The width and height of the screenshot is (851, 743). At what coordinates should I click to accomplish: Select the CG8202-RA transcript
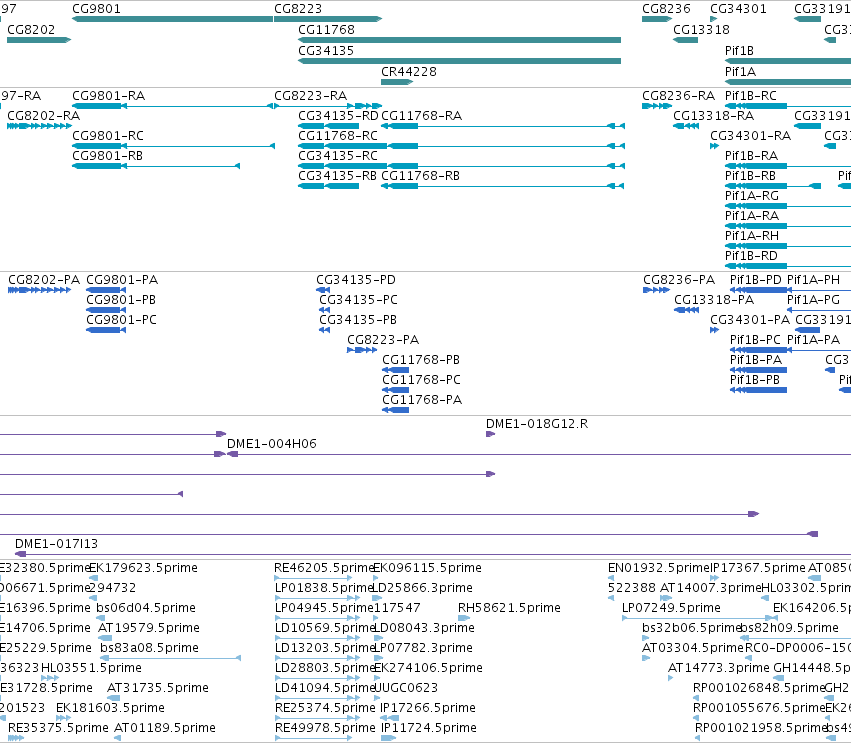(39, 126)
